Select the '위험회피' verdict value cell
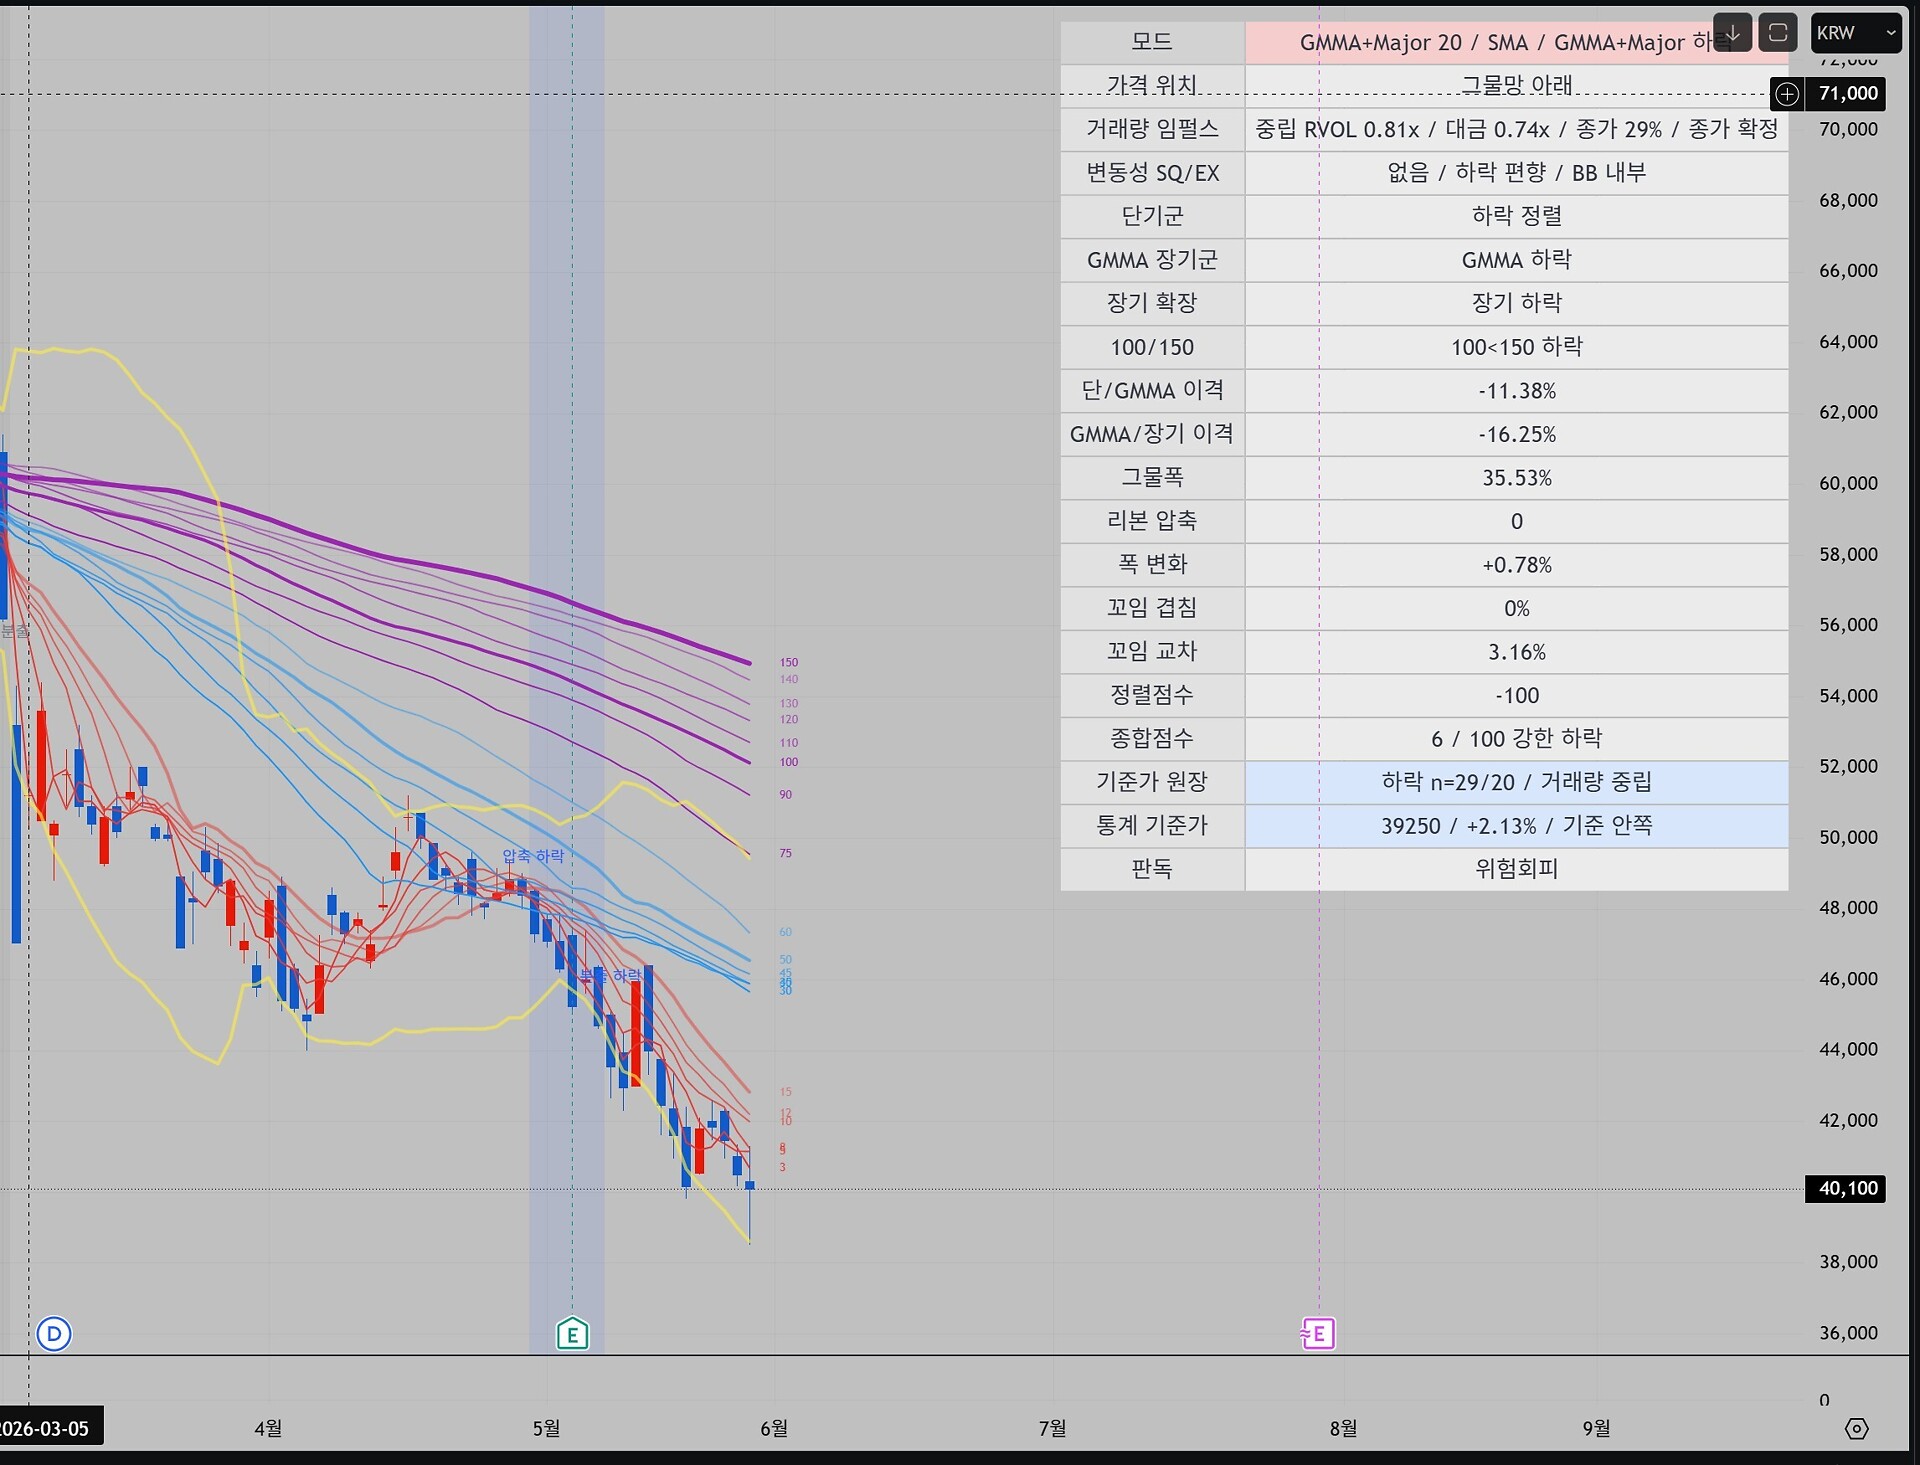The image size is (1920, 1465). [1516, 869]
